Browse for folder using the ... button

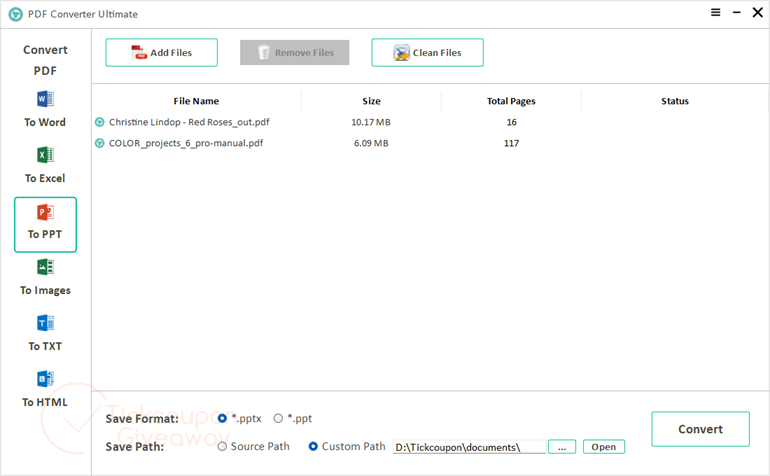(562, 447)
